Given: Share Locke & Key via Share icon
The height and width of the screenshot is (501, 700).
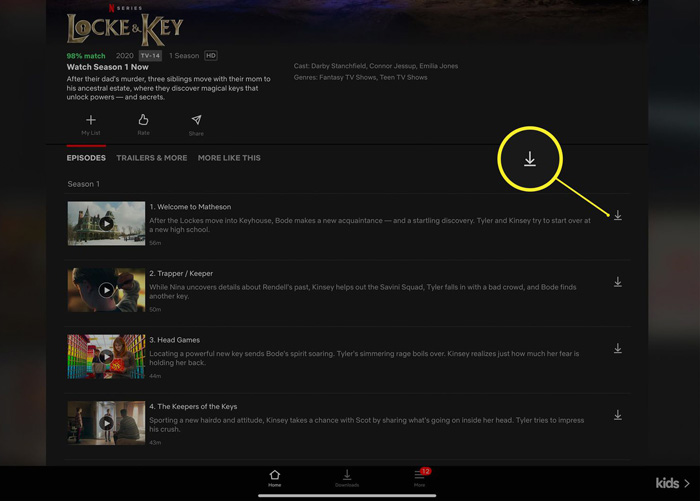Looking at the screenshot, I should point(196,125).
